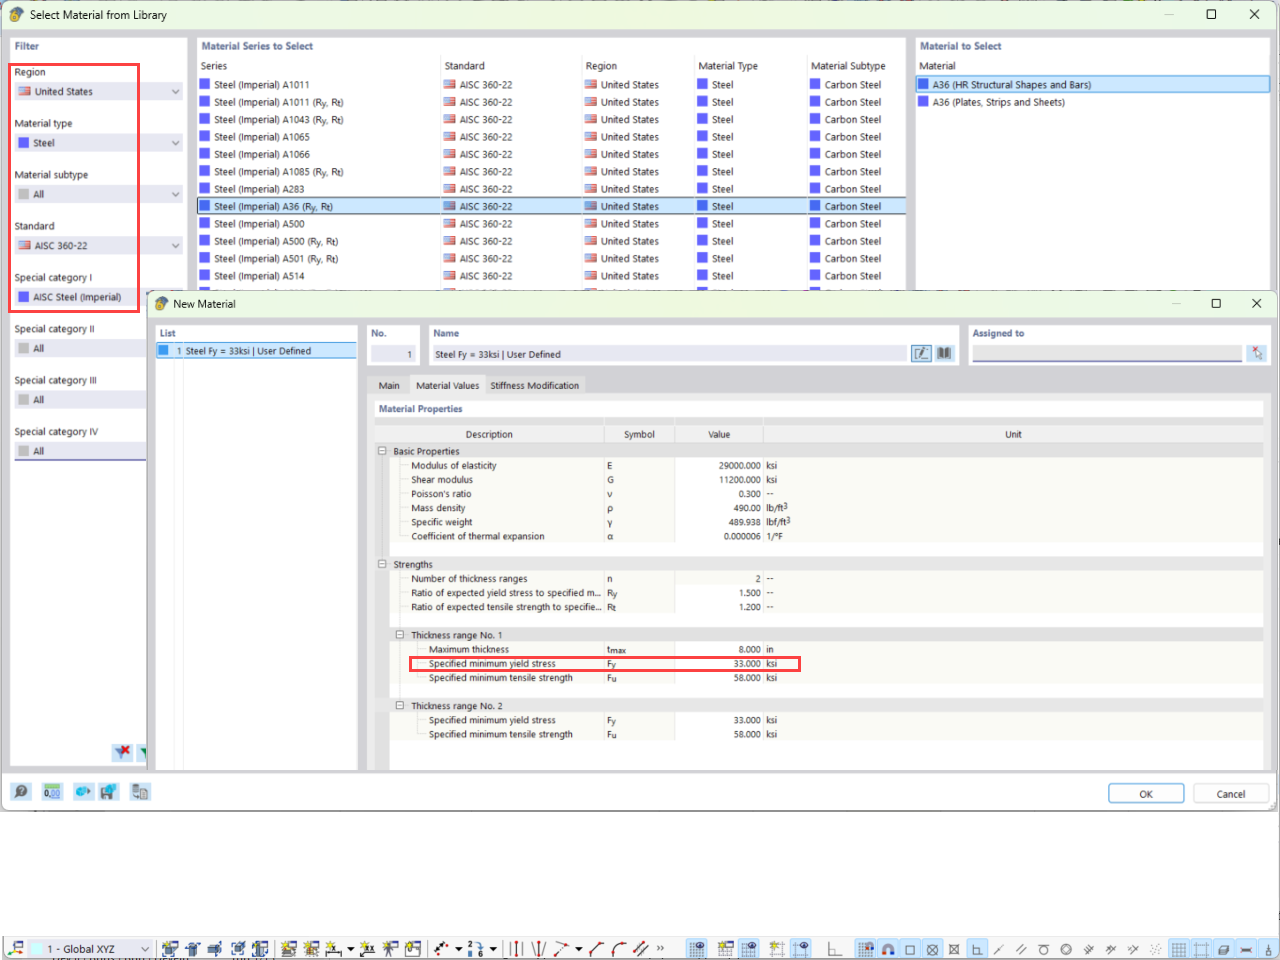
Task: Select A36 (HR Structural Shapes and Bars) material
Action: point(1093,85)
